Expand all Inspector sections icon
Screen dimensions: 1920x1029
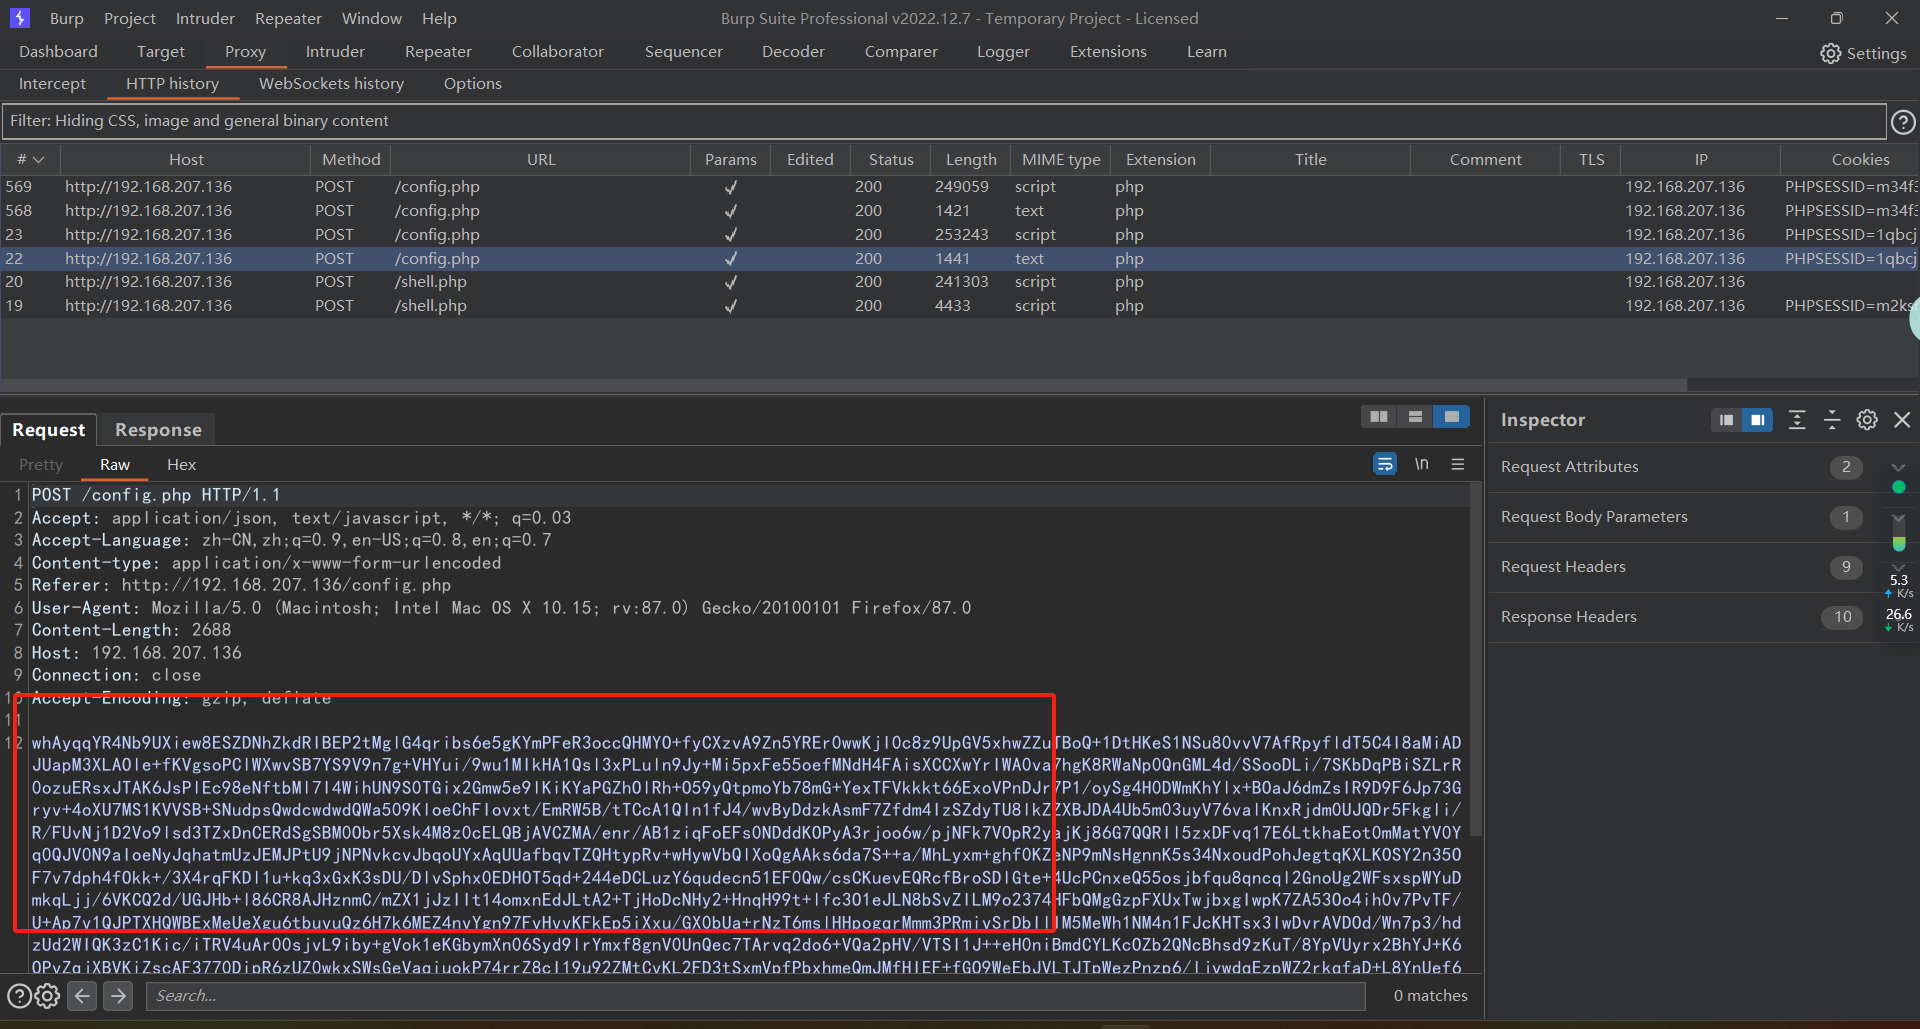1797,420
